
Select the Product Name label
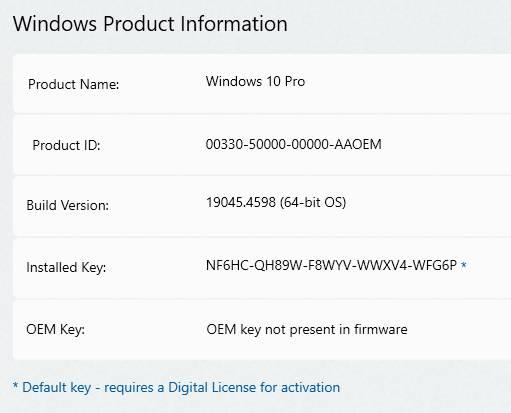point(74,84)
